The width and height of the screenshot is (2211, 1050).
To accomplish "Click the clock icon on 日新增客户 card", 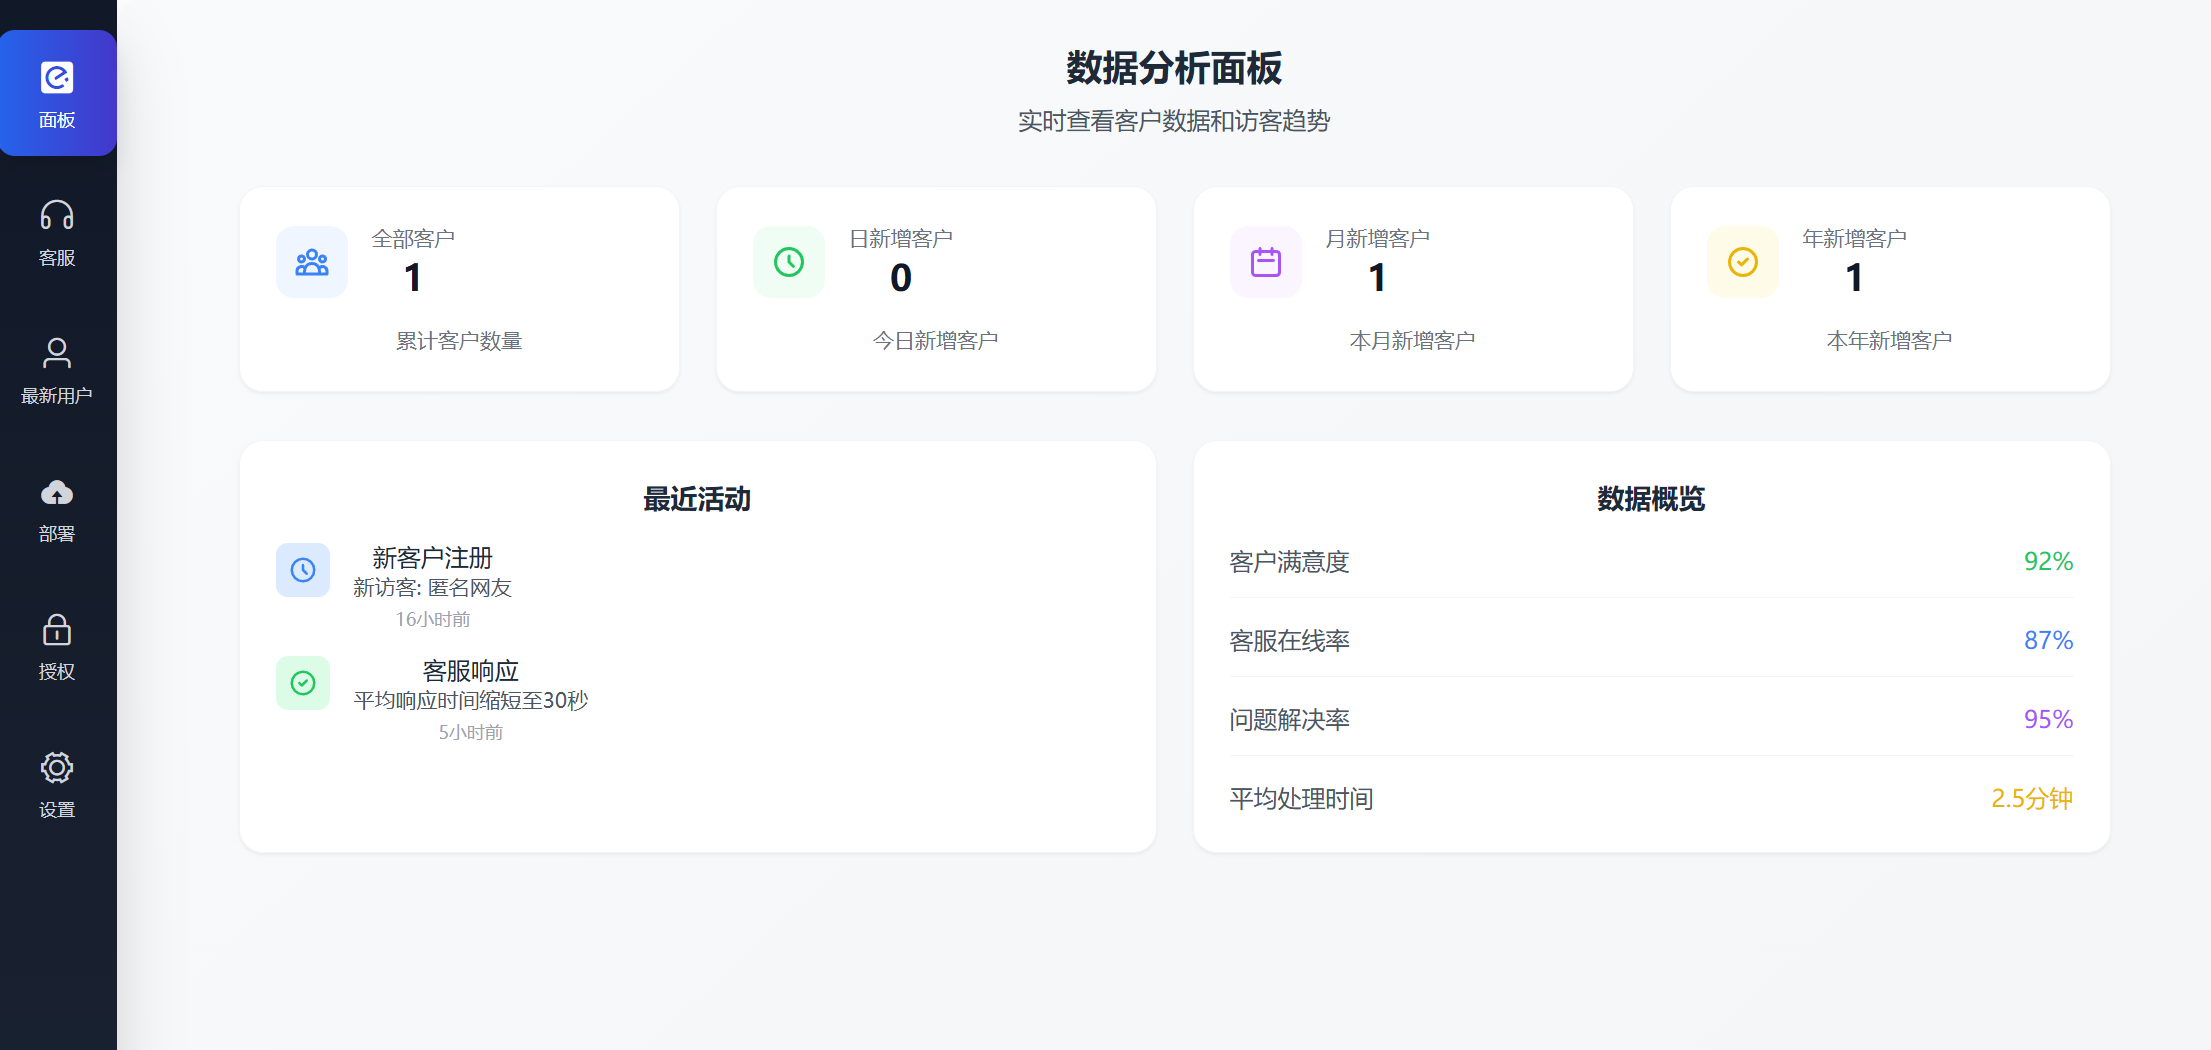I will coord(789,262).
